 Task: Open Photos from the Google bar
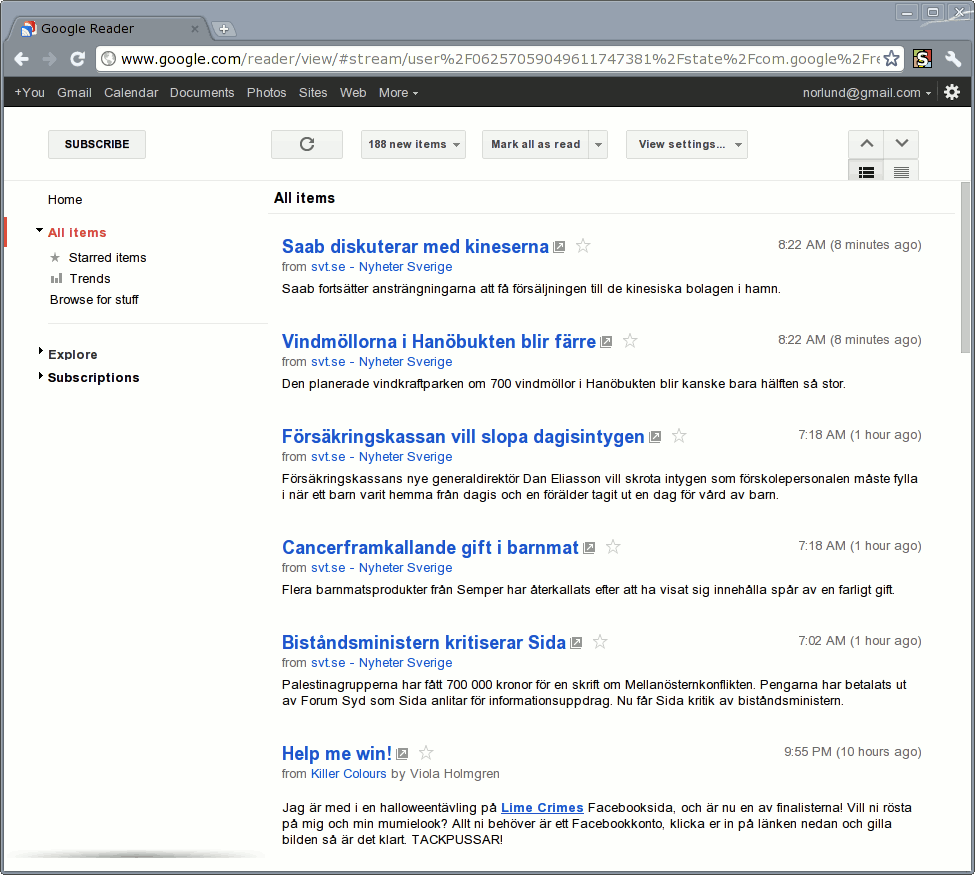click(x=267, y=93)
